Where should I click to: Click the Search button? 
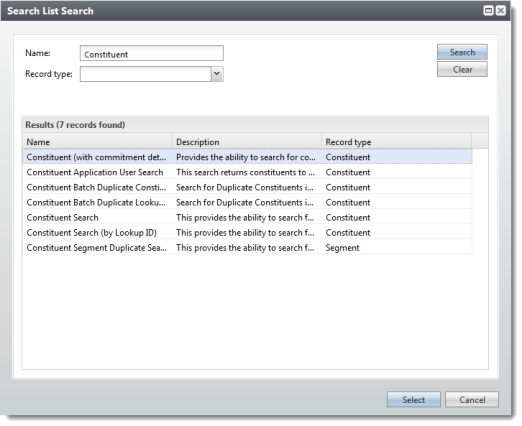[462, 52]
